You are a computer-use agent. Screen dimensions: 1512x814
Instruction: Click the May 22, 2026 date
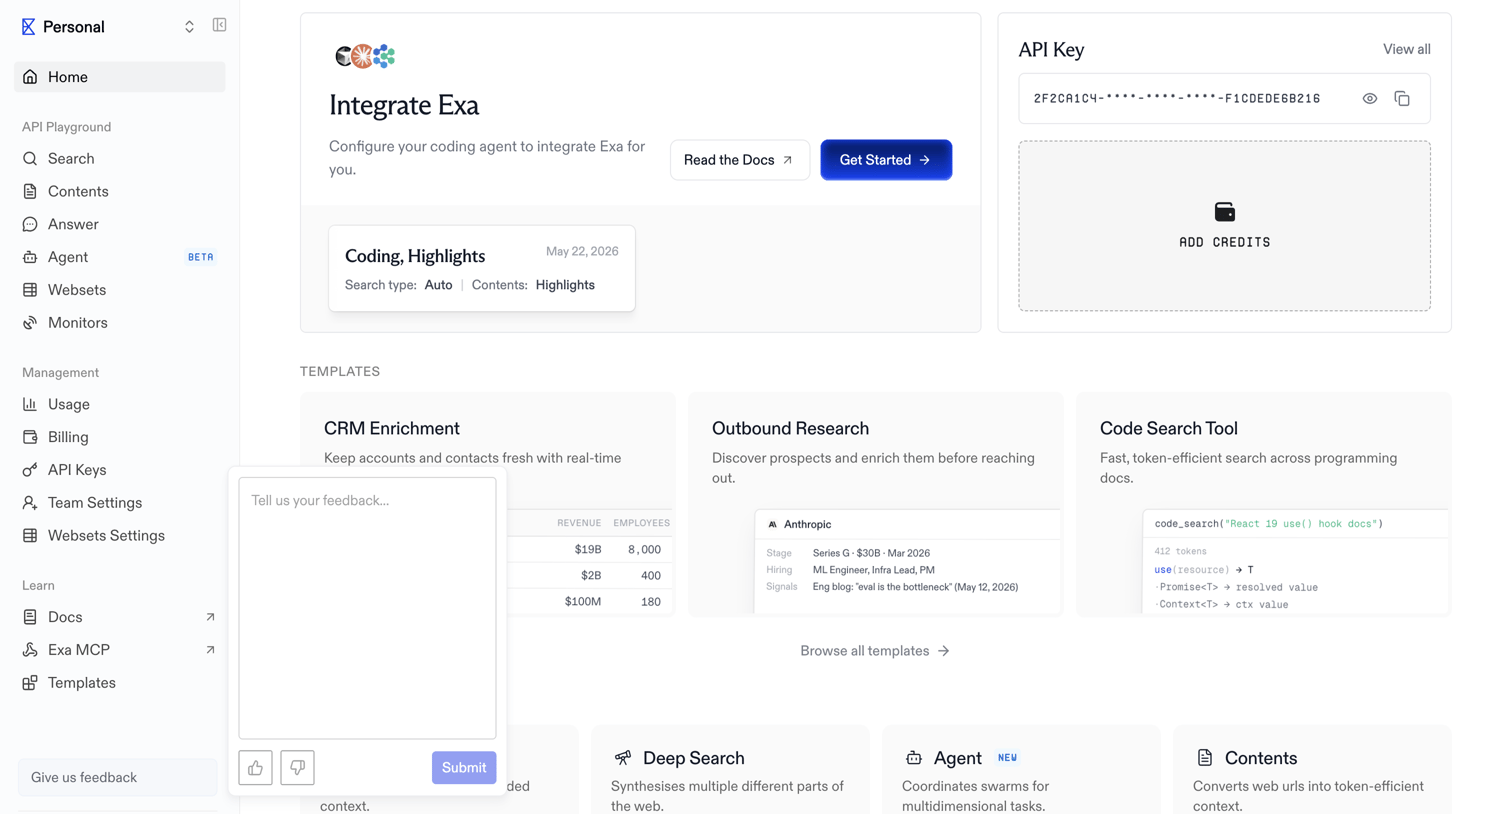(x=582, y=252)
